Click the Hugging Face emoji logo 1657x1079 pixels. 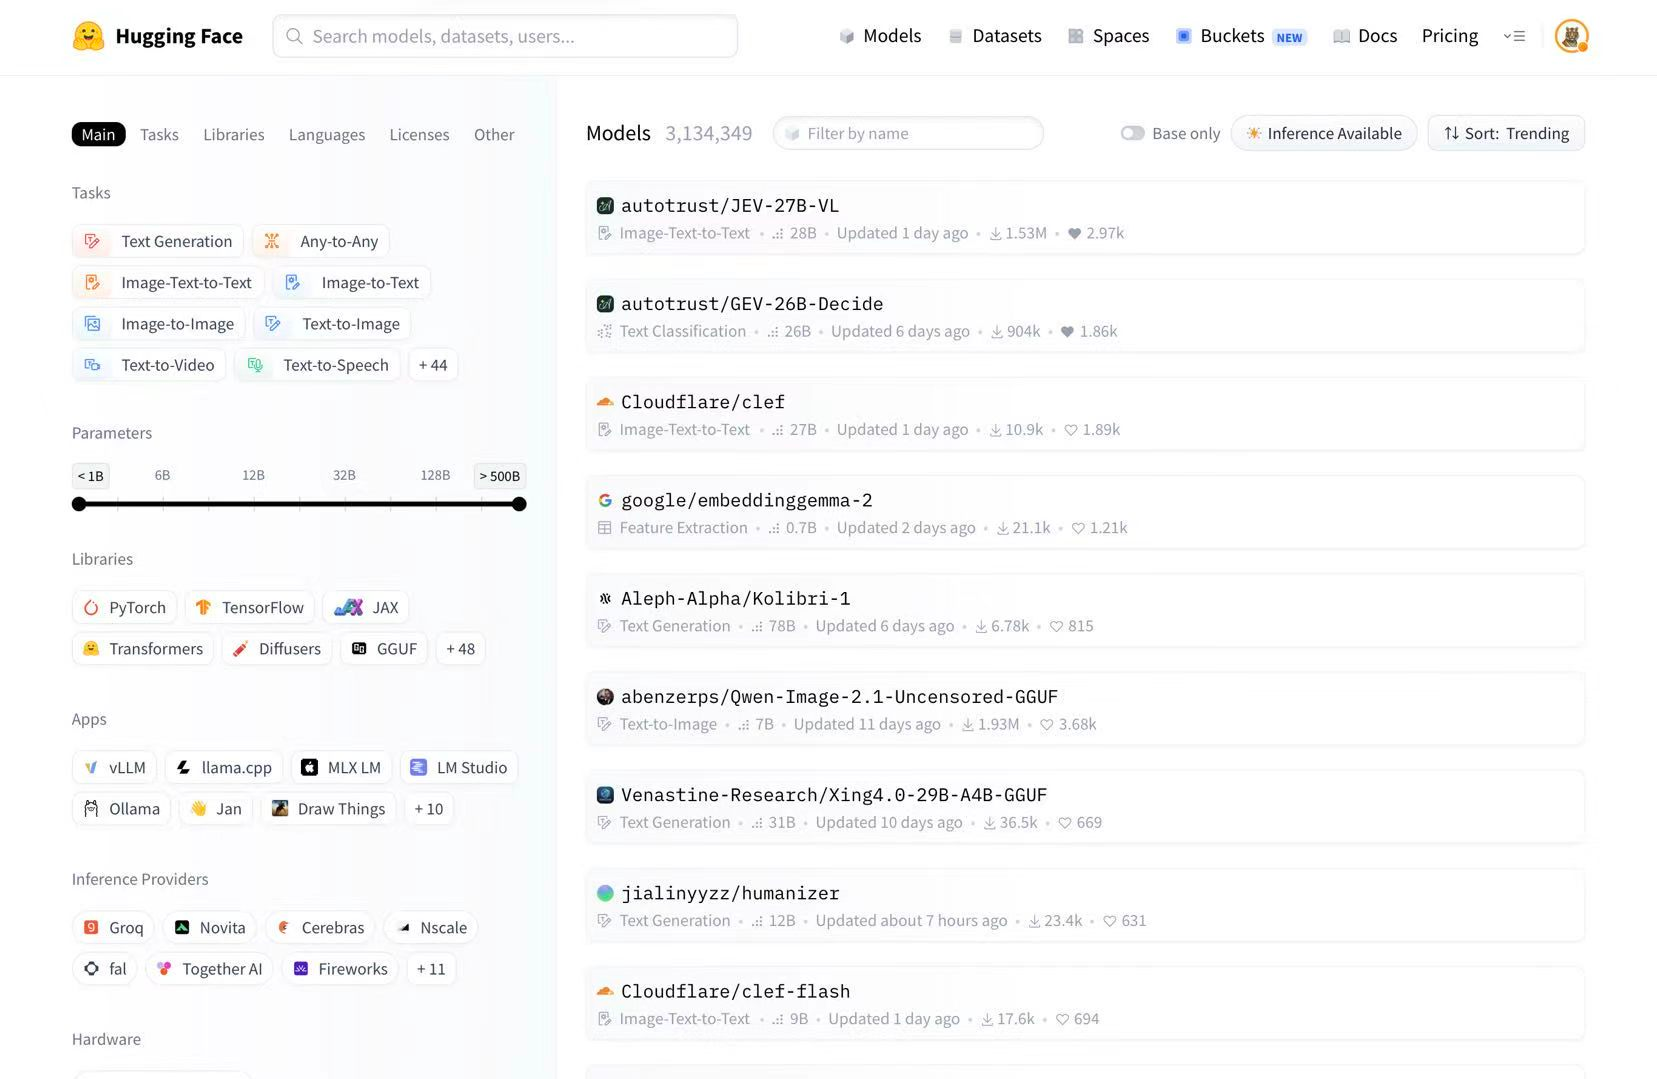(88, 36)
